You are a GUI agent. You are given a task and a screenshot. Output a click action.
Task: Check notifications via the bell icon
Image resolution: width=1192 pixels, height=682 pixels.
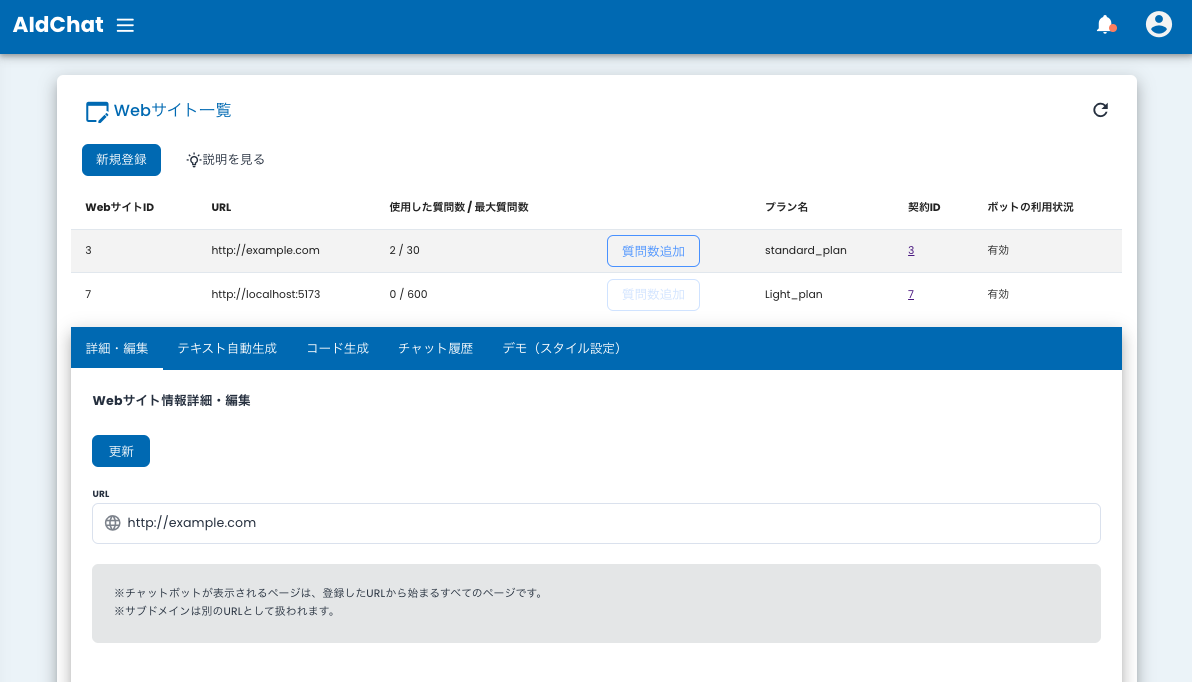coord(1106,24)
